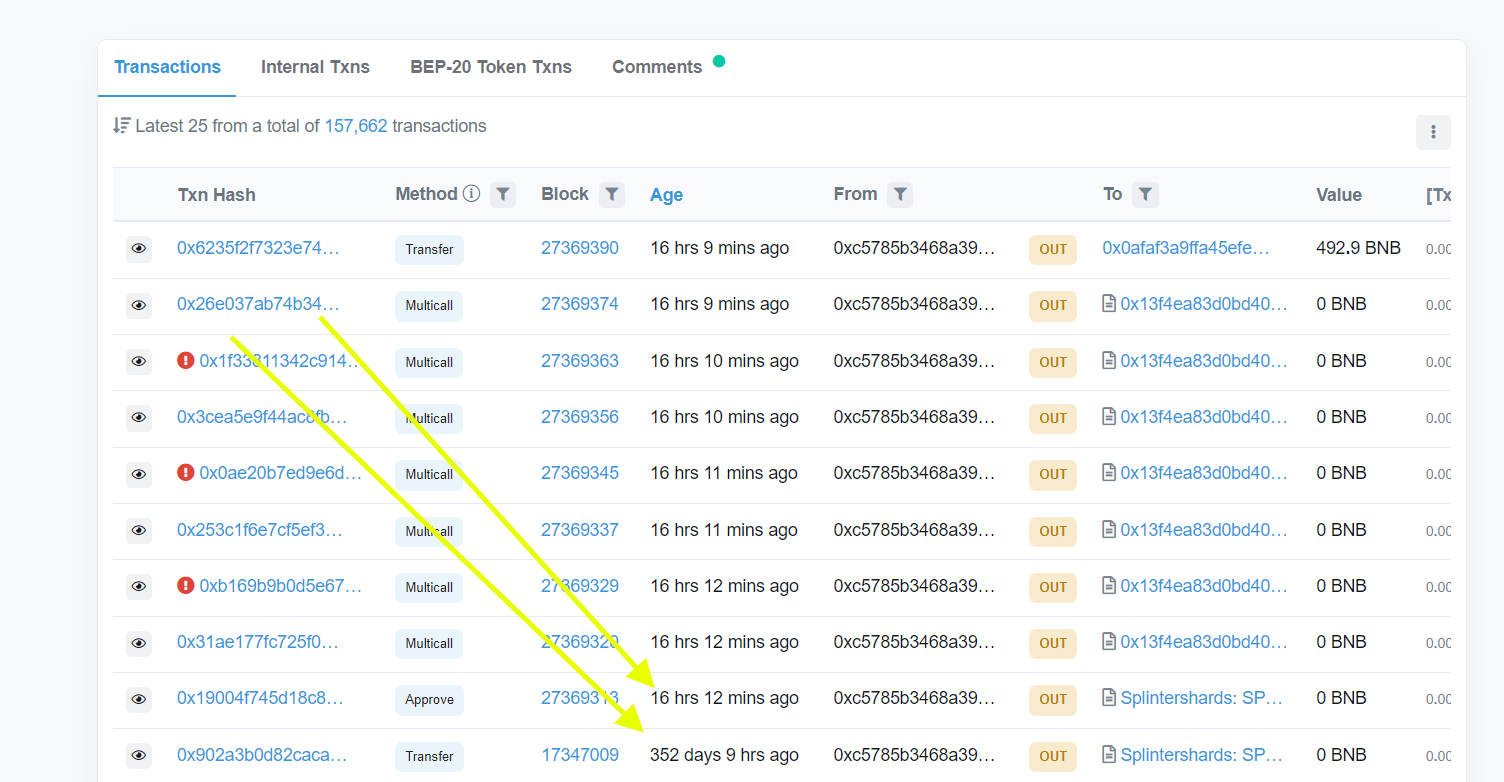Open BEP-20 Token Txns tab
1504x782 pixels.
point(491,67)
